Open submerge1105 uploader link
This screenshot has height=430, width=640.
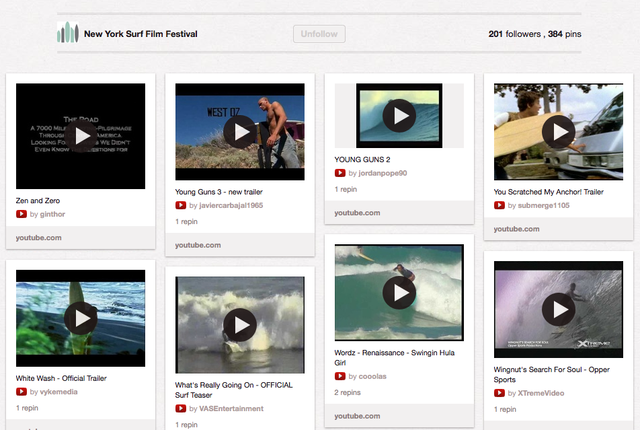(x=543, y=205)
